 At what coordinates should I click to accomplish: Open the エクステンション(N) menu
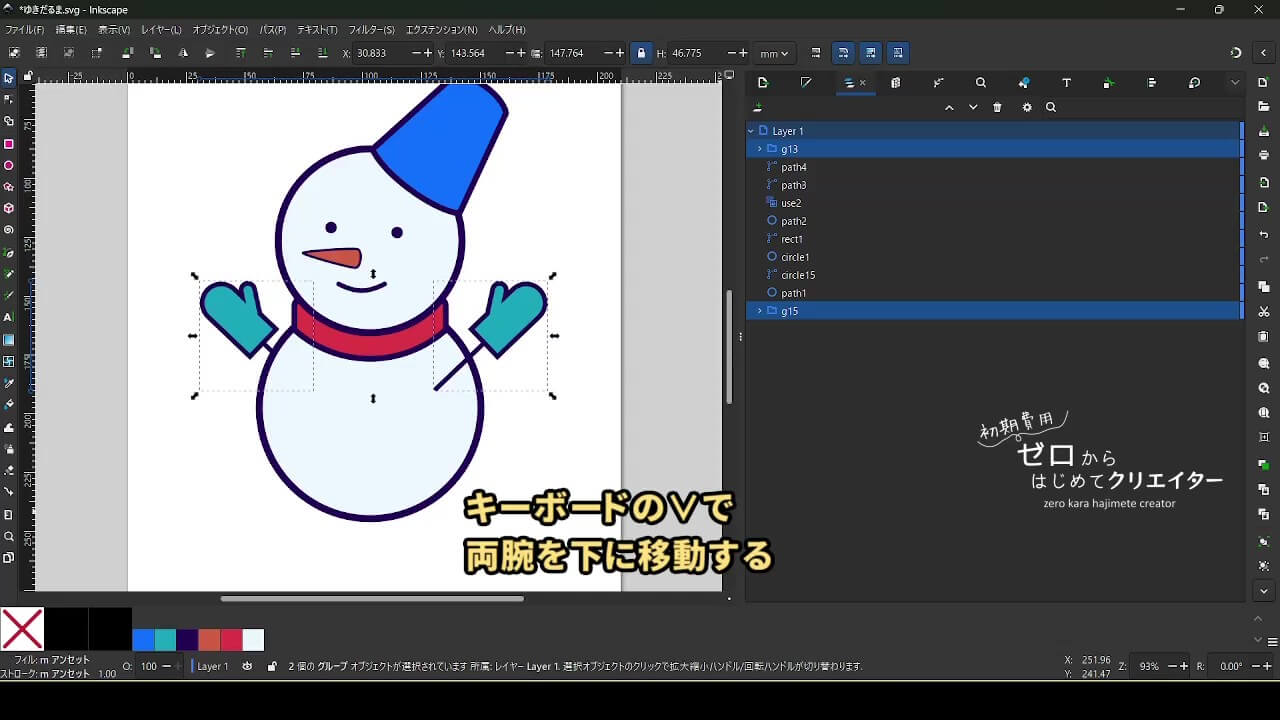point(441,30)
